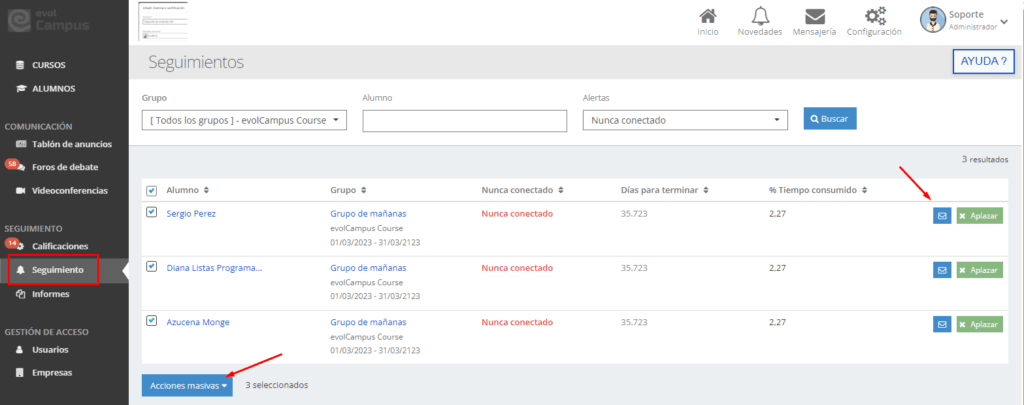Toggle the select-all checkbox in table header
1024x405 pixels.
tap(152, 191)
